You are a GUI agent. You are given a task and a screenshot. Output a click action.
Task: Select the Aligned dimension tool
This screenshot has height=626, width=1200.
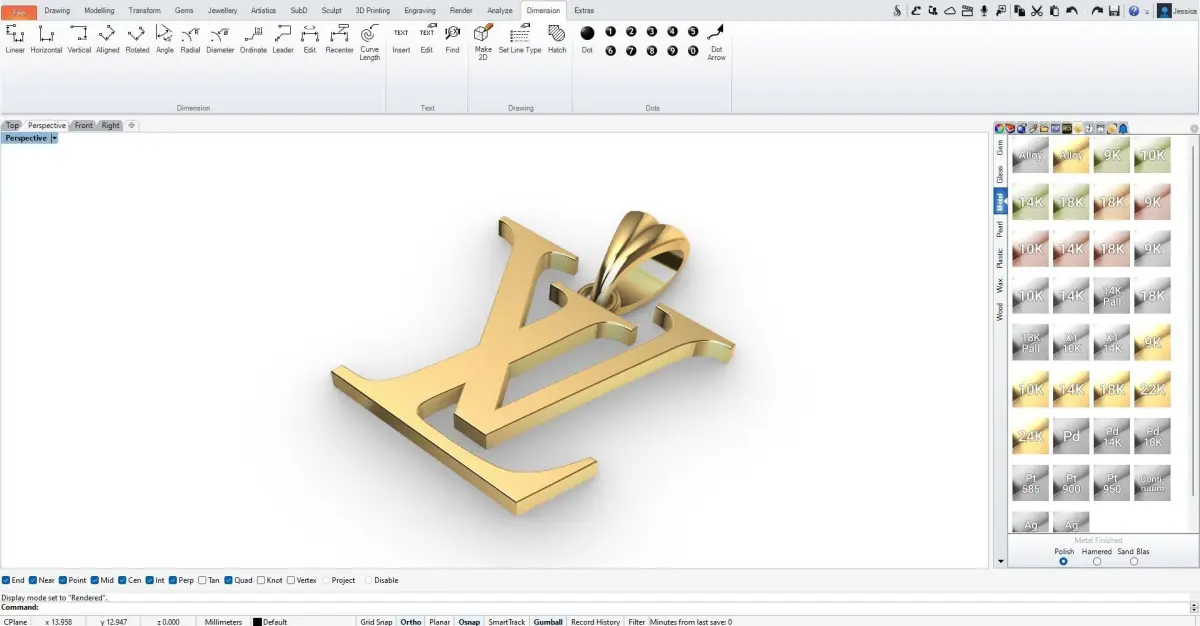pyautogui.click(x=107, y=40)
